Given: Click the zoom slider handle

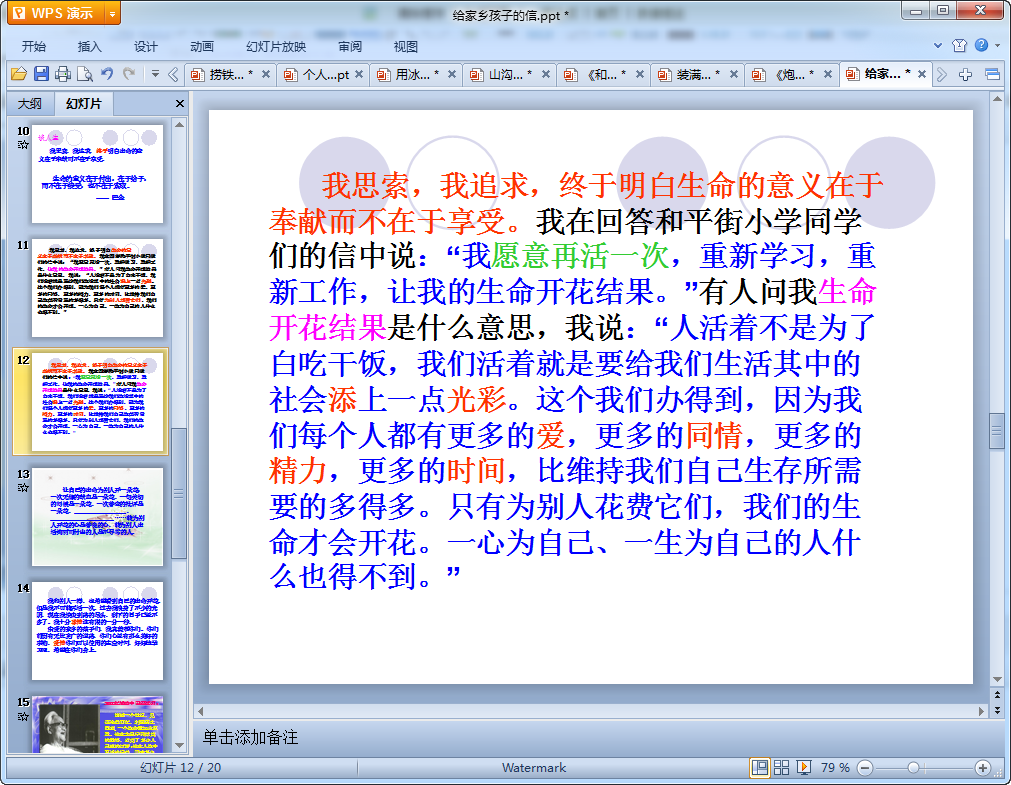Looking at the screenshot, I should coord(913,768).
